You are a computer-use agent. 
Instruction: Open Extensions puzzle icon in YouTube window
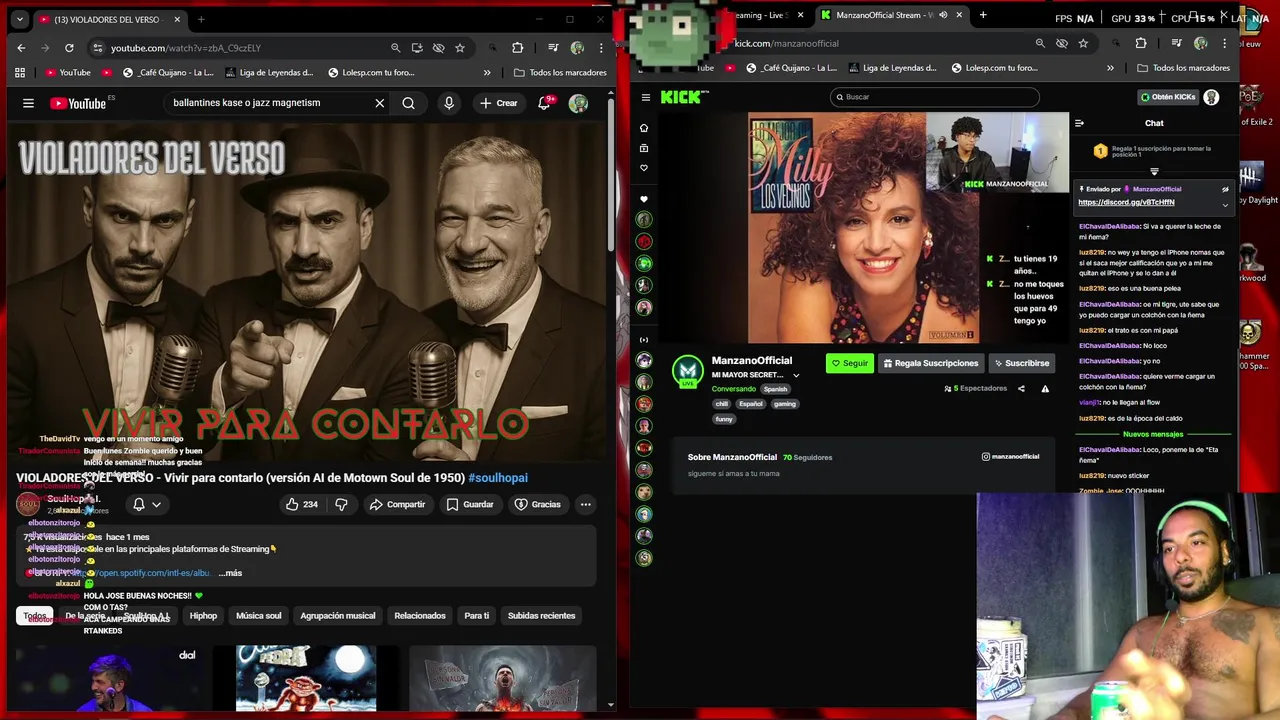tap(517, 48)
